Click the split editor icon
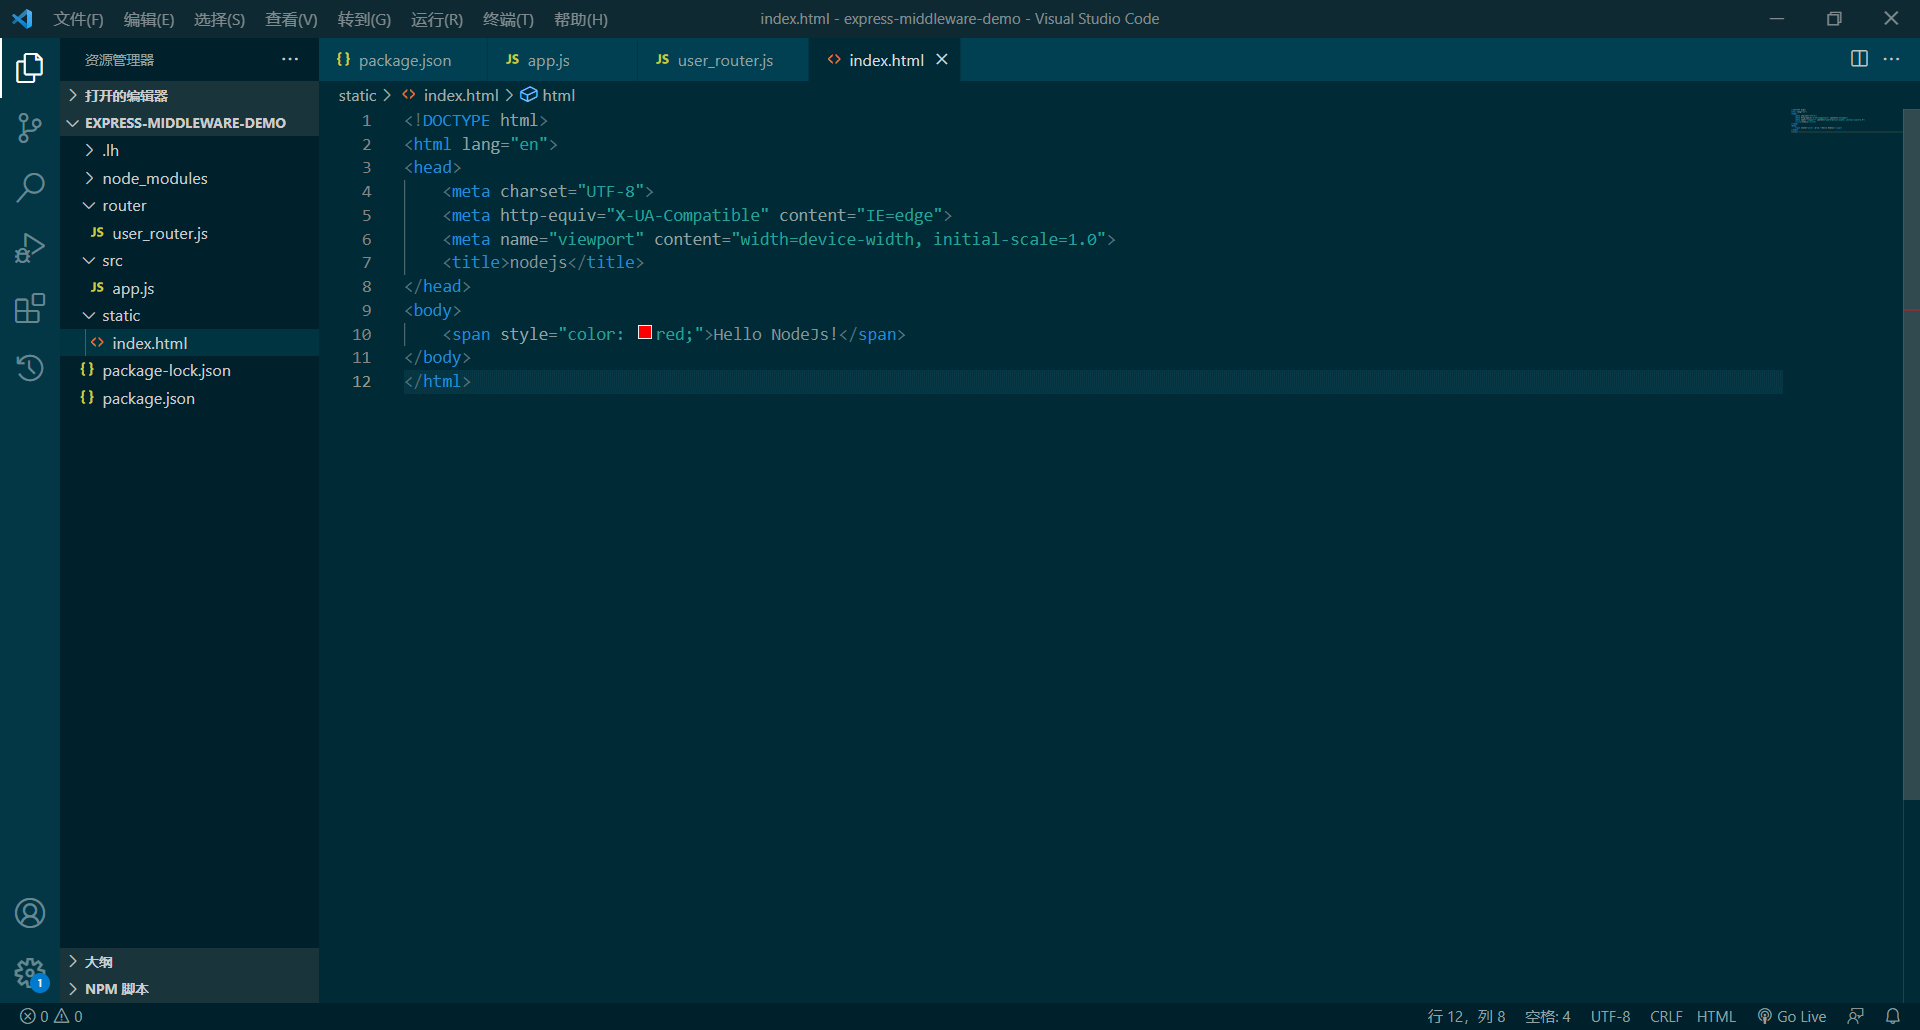Viewport: 1920px width, 1030px height. click(1859, 59)
